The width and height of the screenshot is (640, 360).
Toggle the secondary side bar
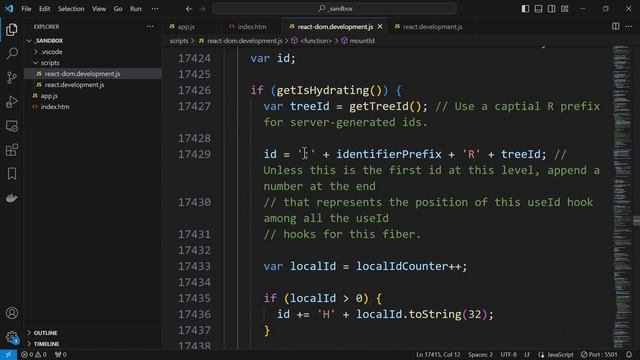pos(551,9)
